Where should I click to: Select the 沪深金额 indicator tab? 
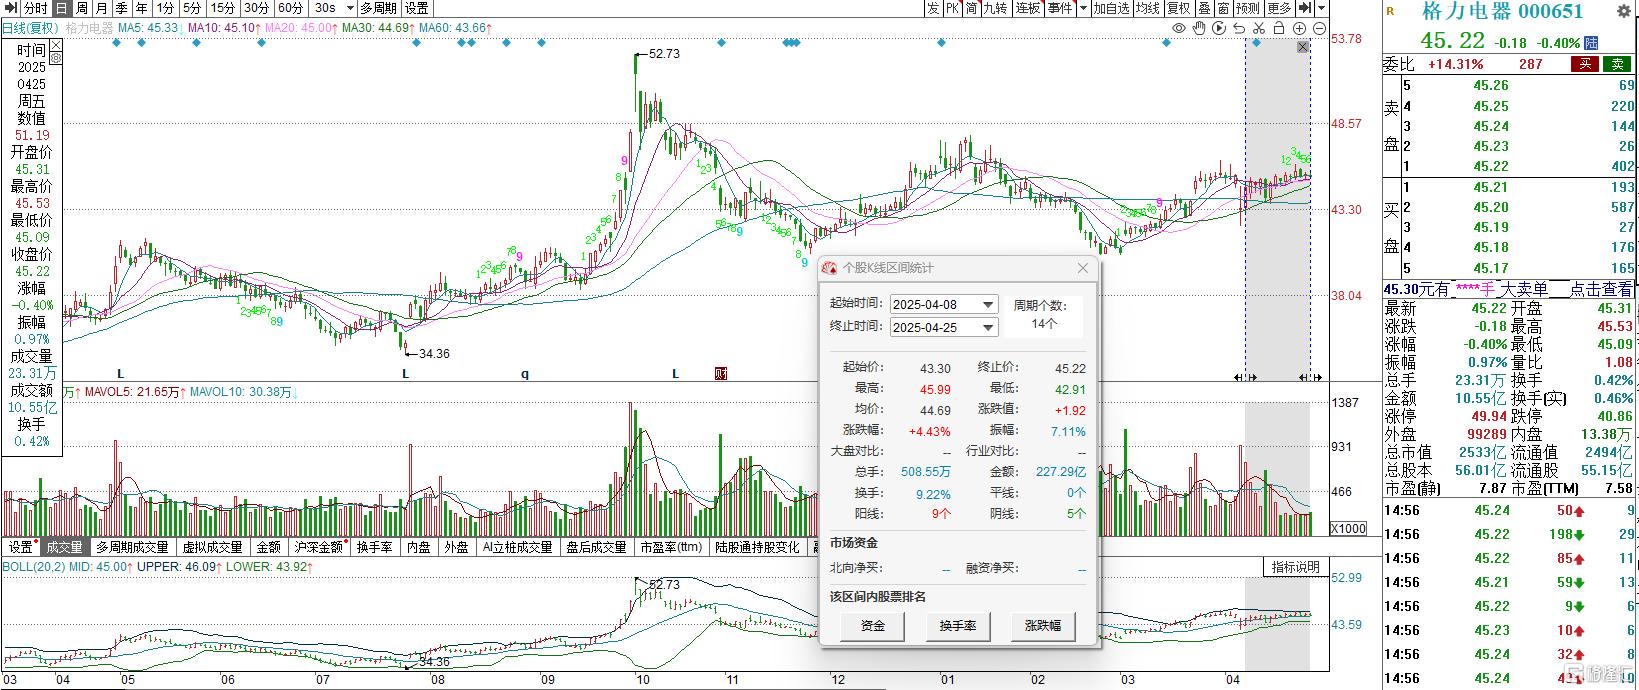tap(319, 547)
